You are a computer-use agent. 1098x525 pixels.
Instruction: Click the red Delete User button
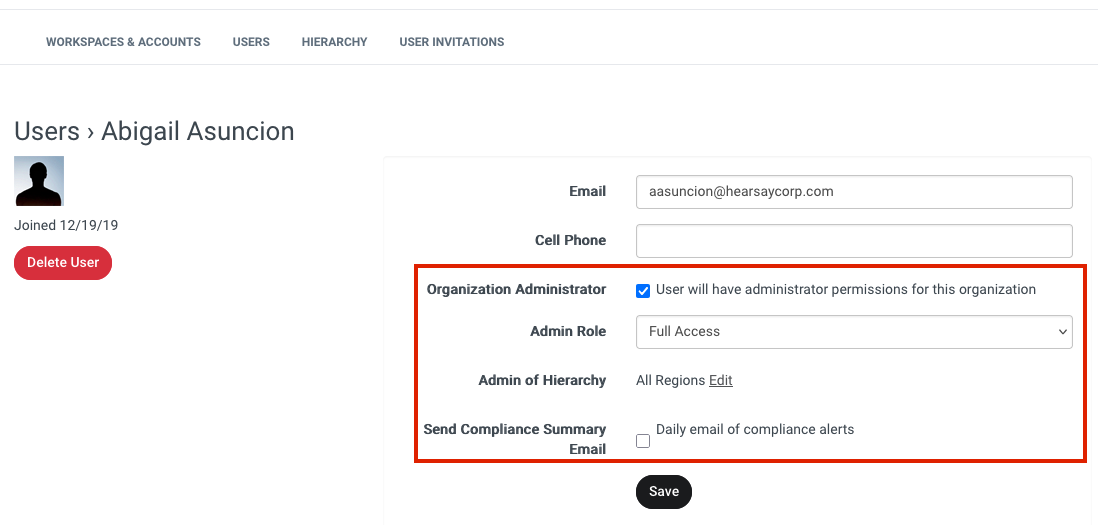63,262
